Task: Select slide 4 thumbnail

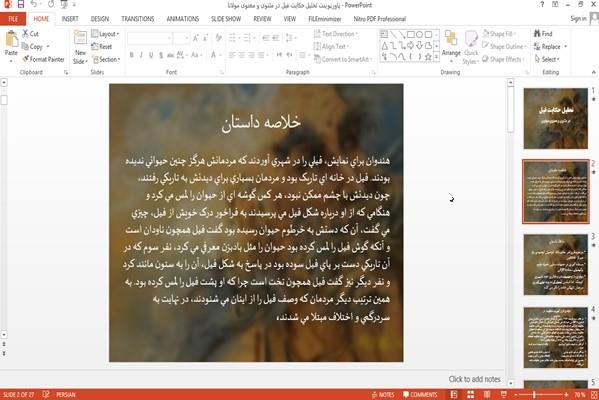Action: (555, 338)
